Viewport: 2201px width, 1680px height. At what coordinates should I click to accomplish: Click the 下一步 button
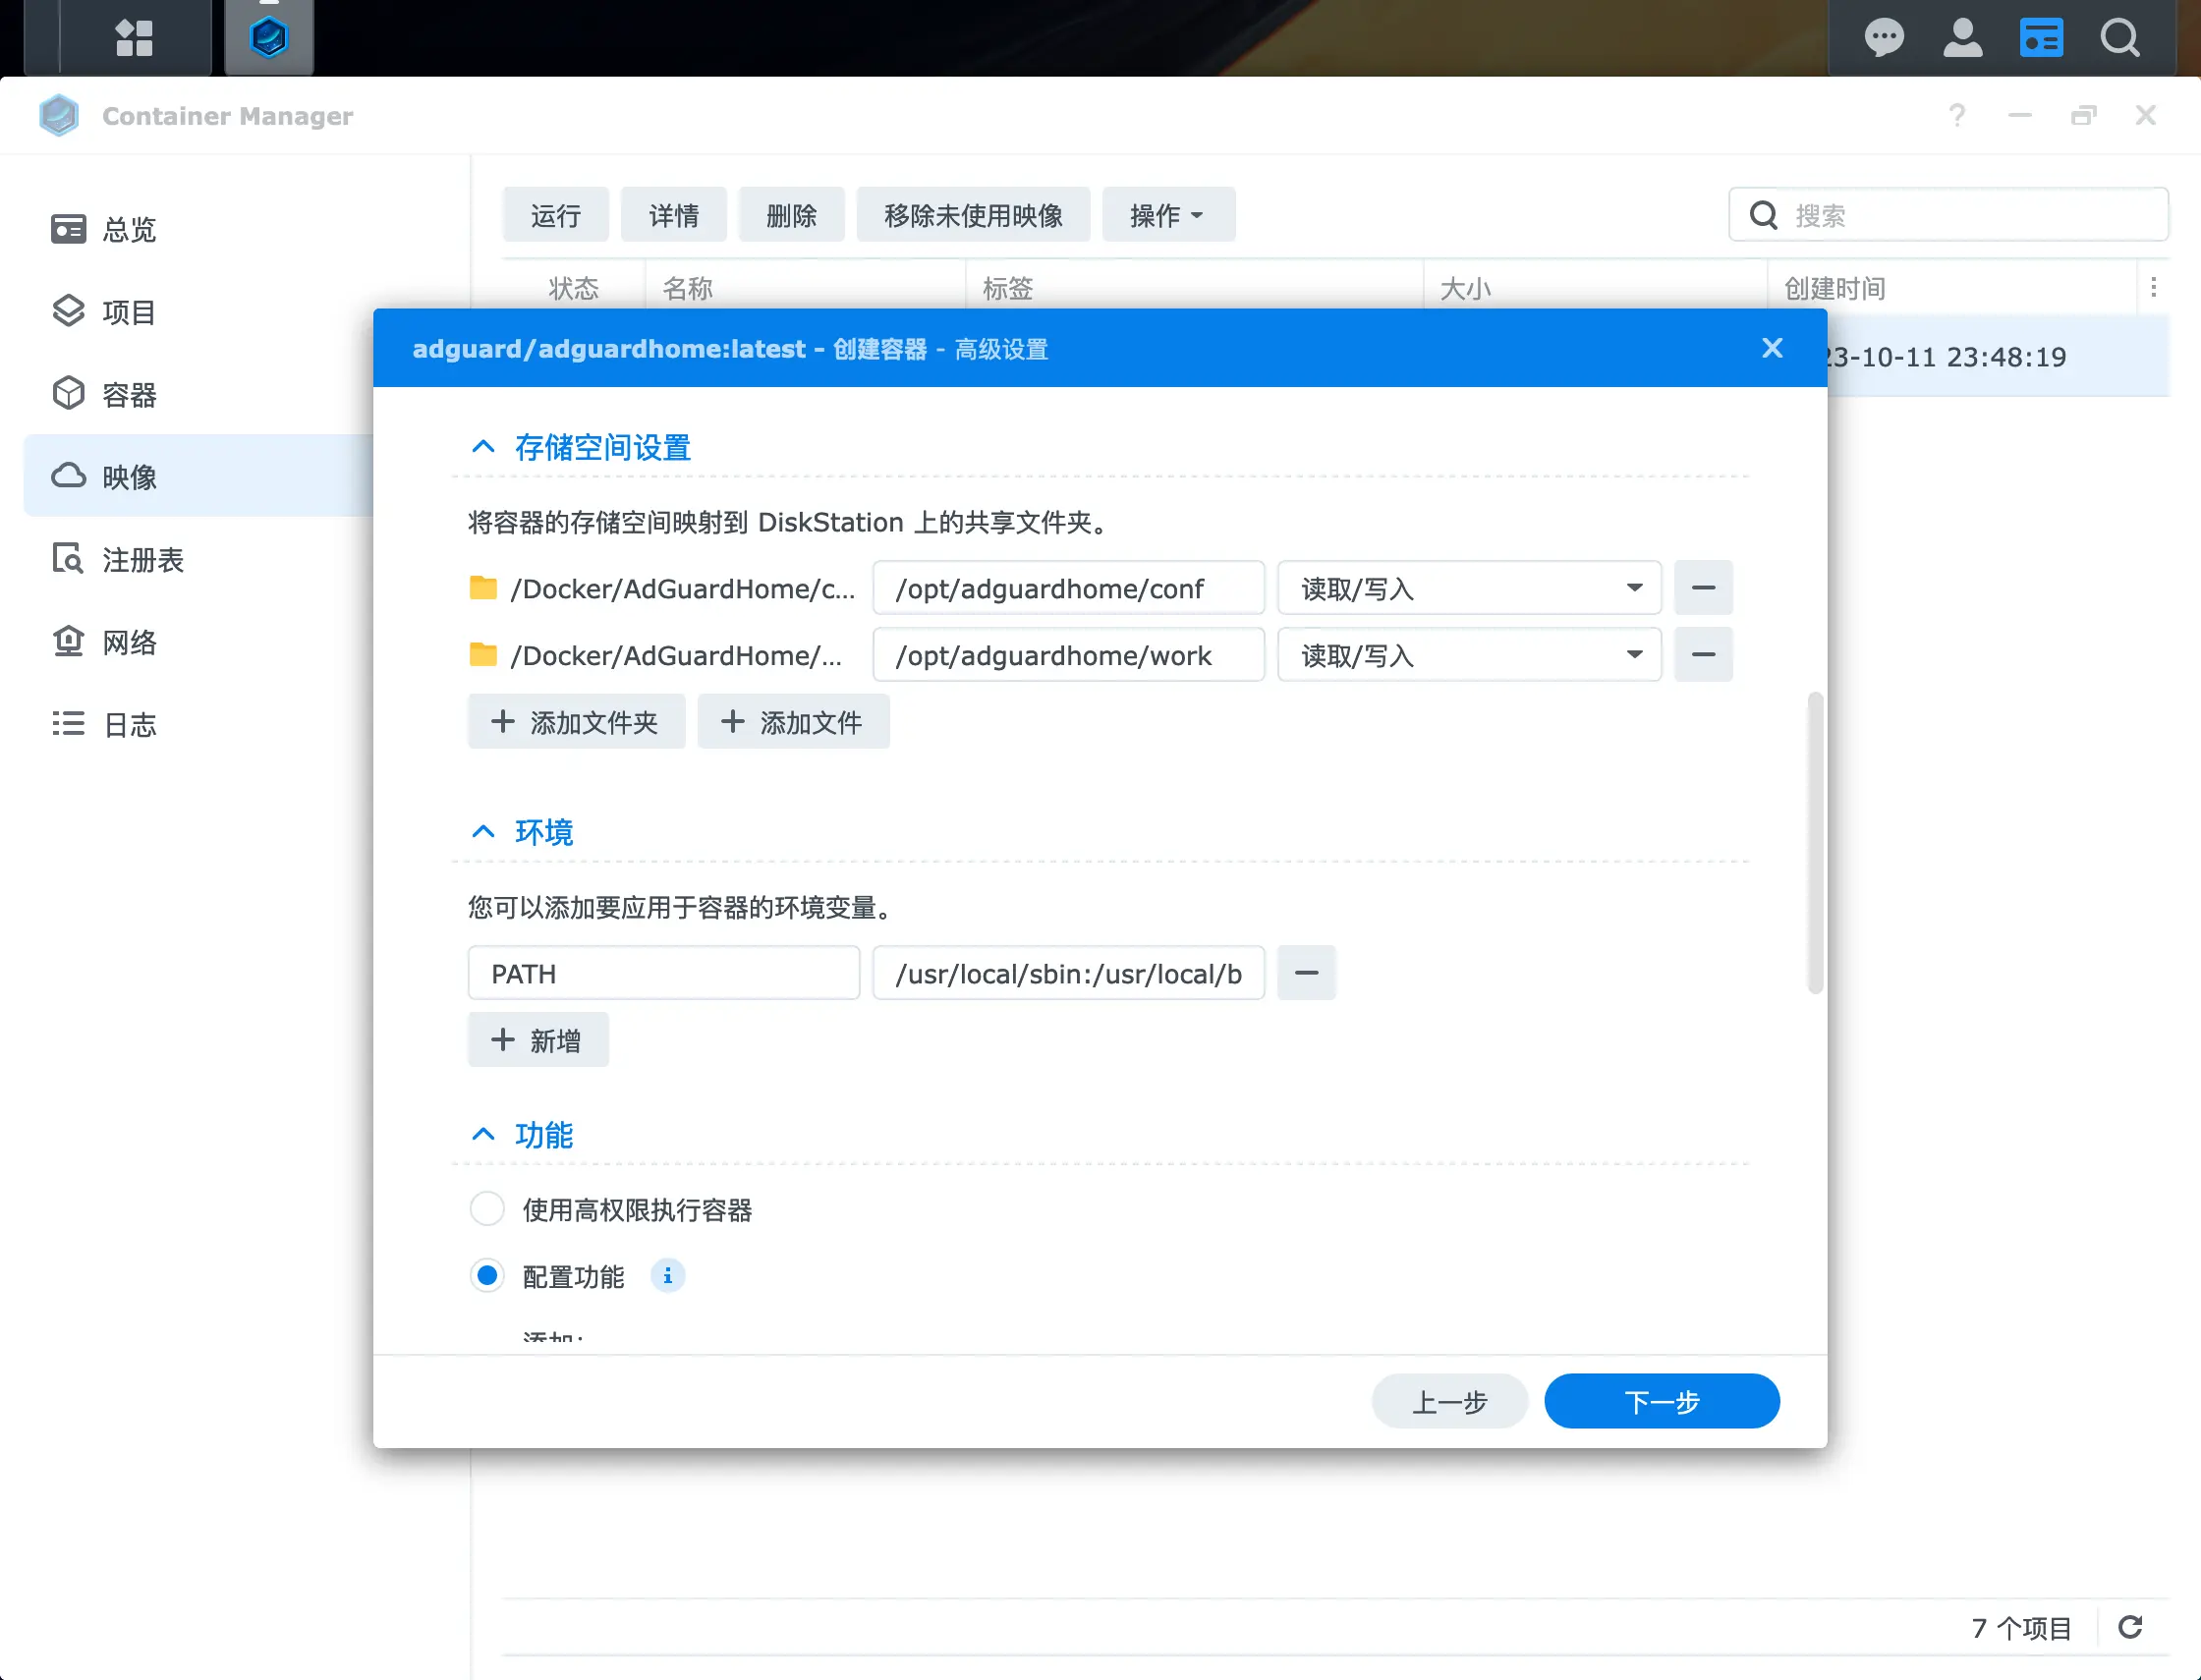tap(1661, 1401)
